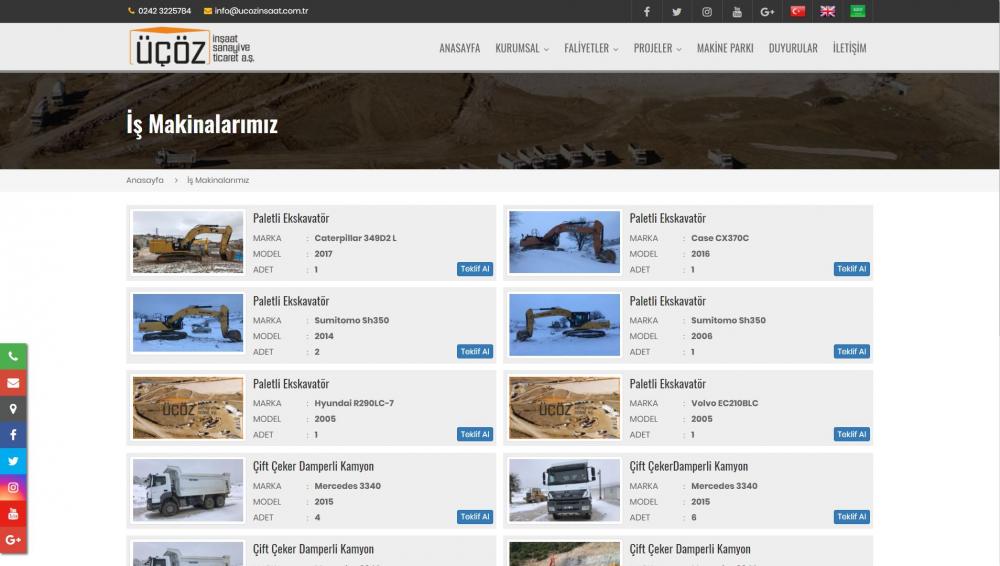Click Paletli Ekskavatör title of Caterpillar card
This screenshot has height=566, width=1000.
[x=291, y=218]
